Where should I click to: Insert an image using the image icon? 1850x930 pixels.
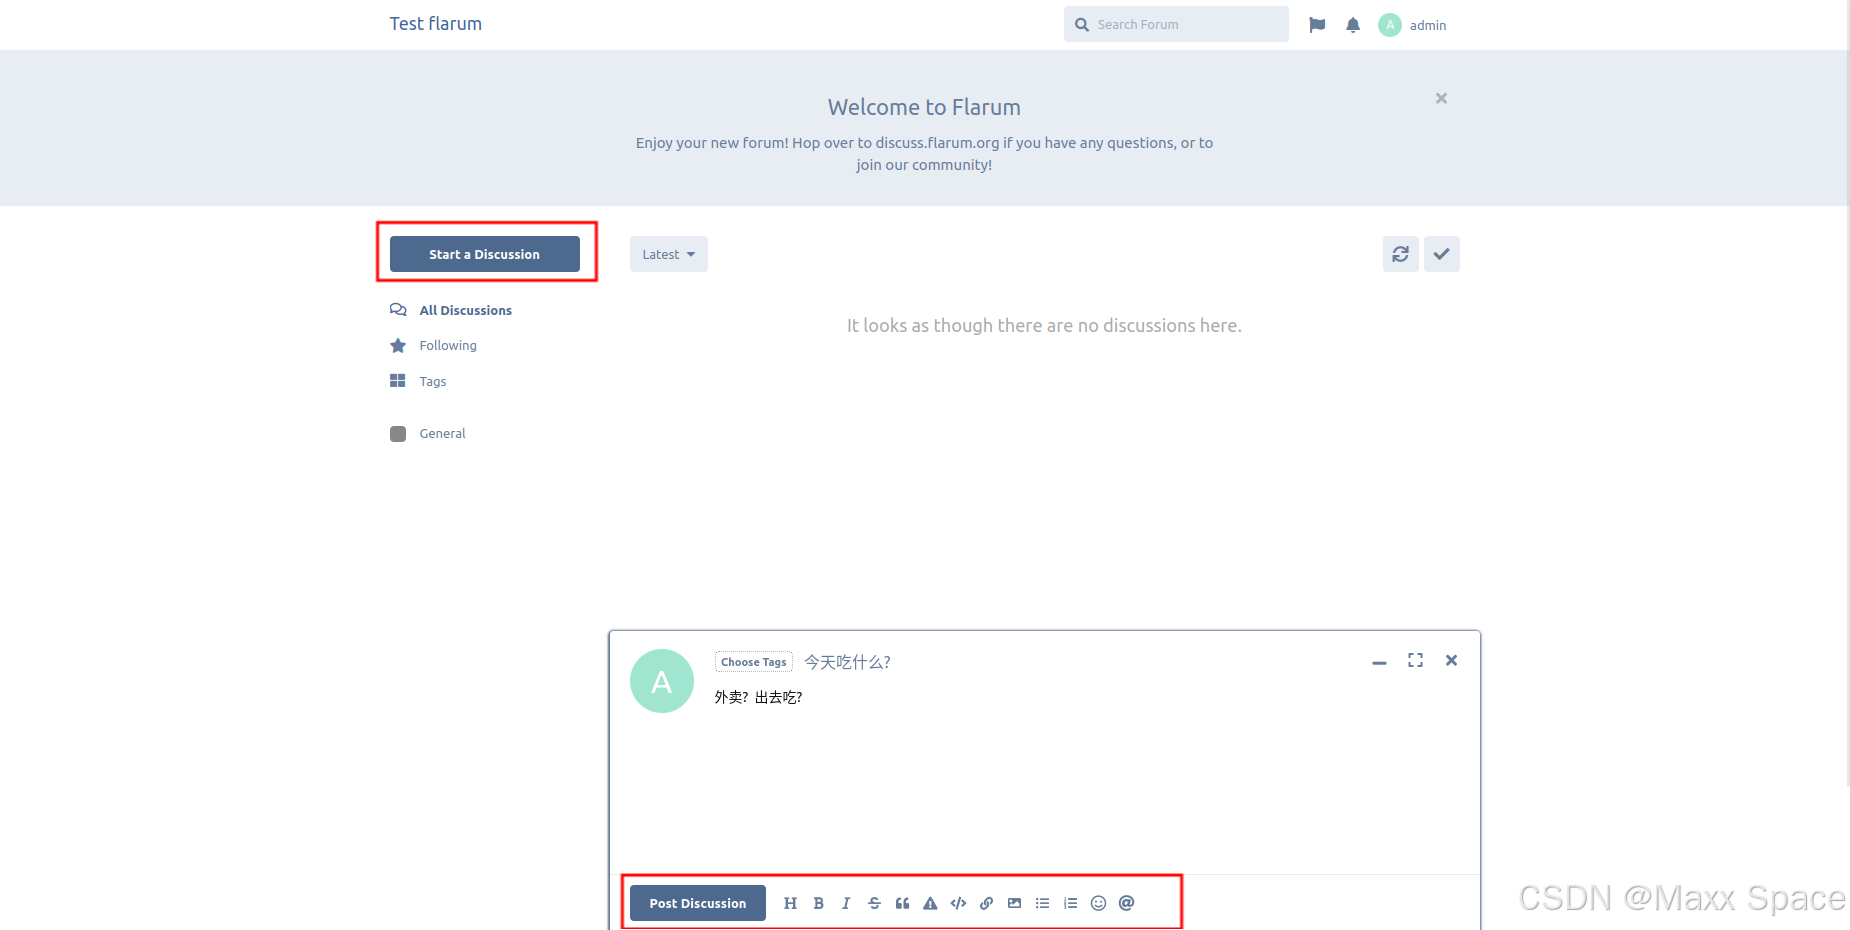(1014, 903)
